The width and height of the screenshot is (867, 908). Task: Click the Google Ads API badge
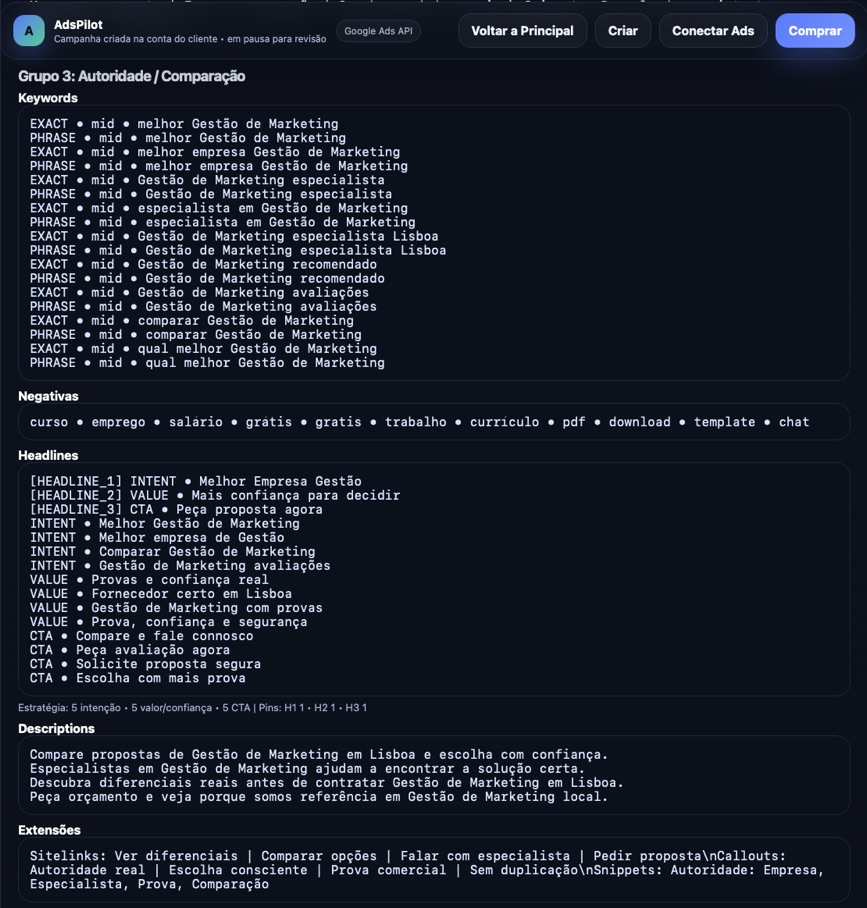click(x=378, y=31)
